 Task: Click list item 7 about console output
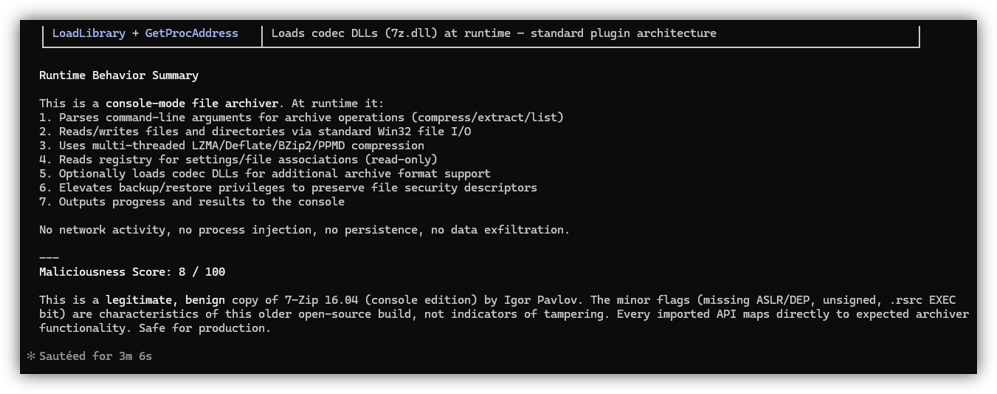coord(192,202)
